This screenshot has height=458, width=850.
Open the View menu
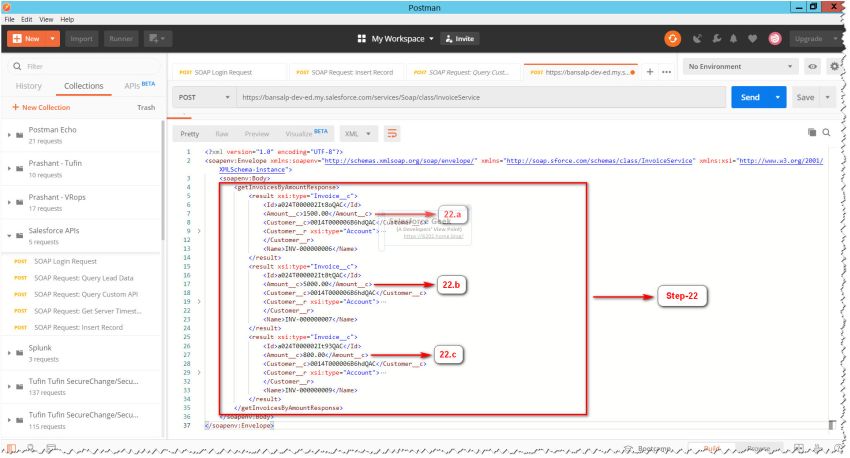tap(46, 19)
